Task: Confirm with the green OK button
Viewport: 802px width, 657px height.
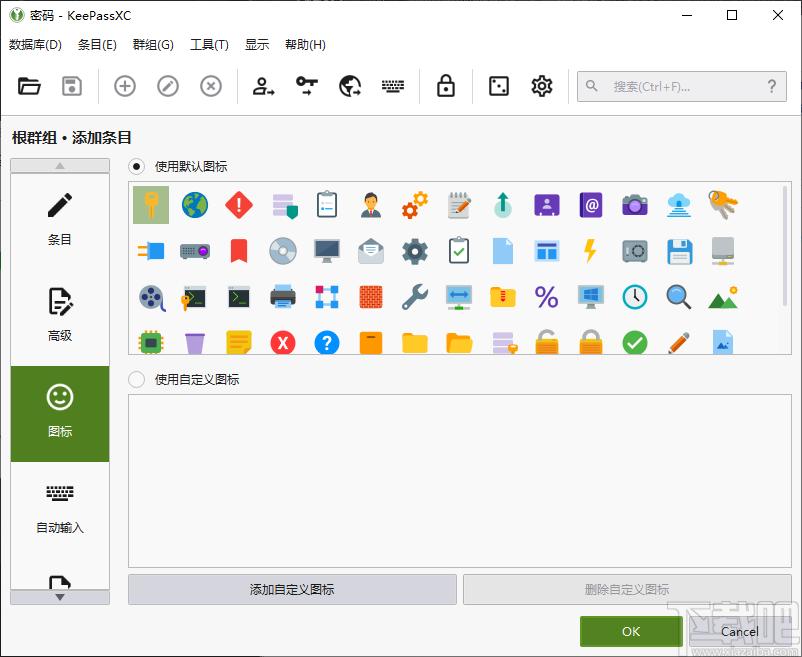Action: tap(631, 631)
